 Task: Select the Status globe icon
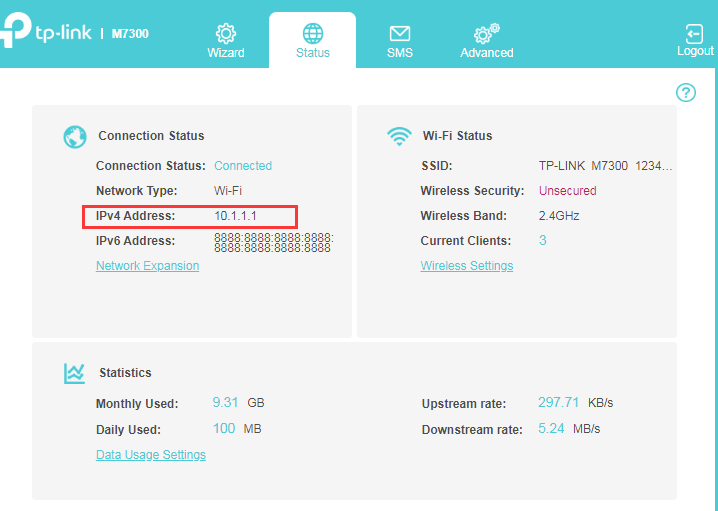[313, 33]
